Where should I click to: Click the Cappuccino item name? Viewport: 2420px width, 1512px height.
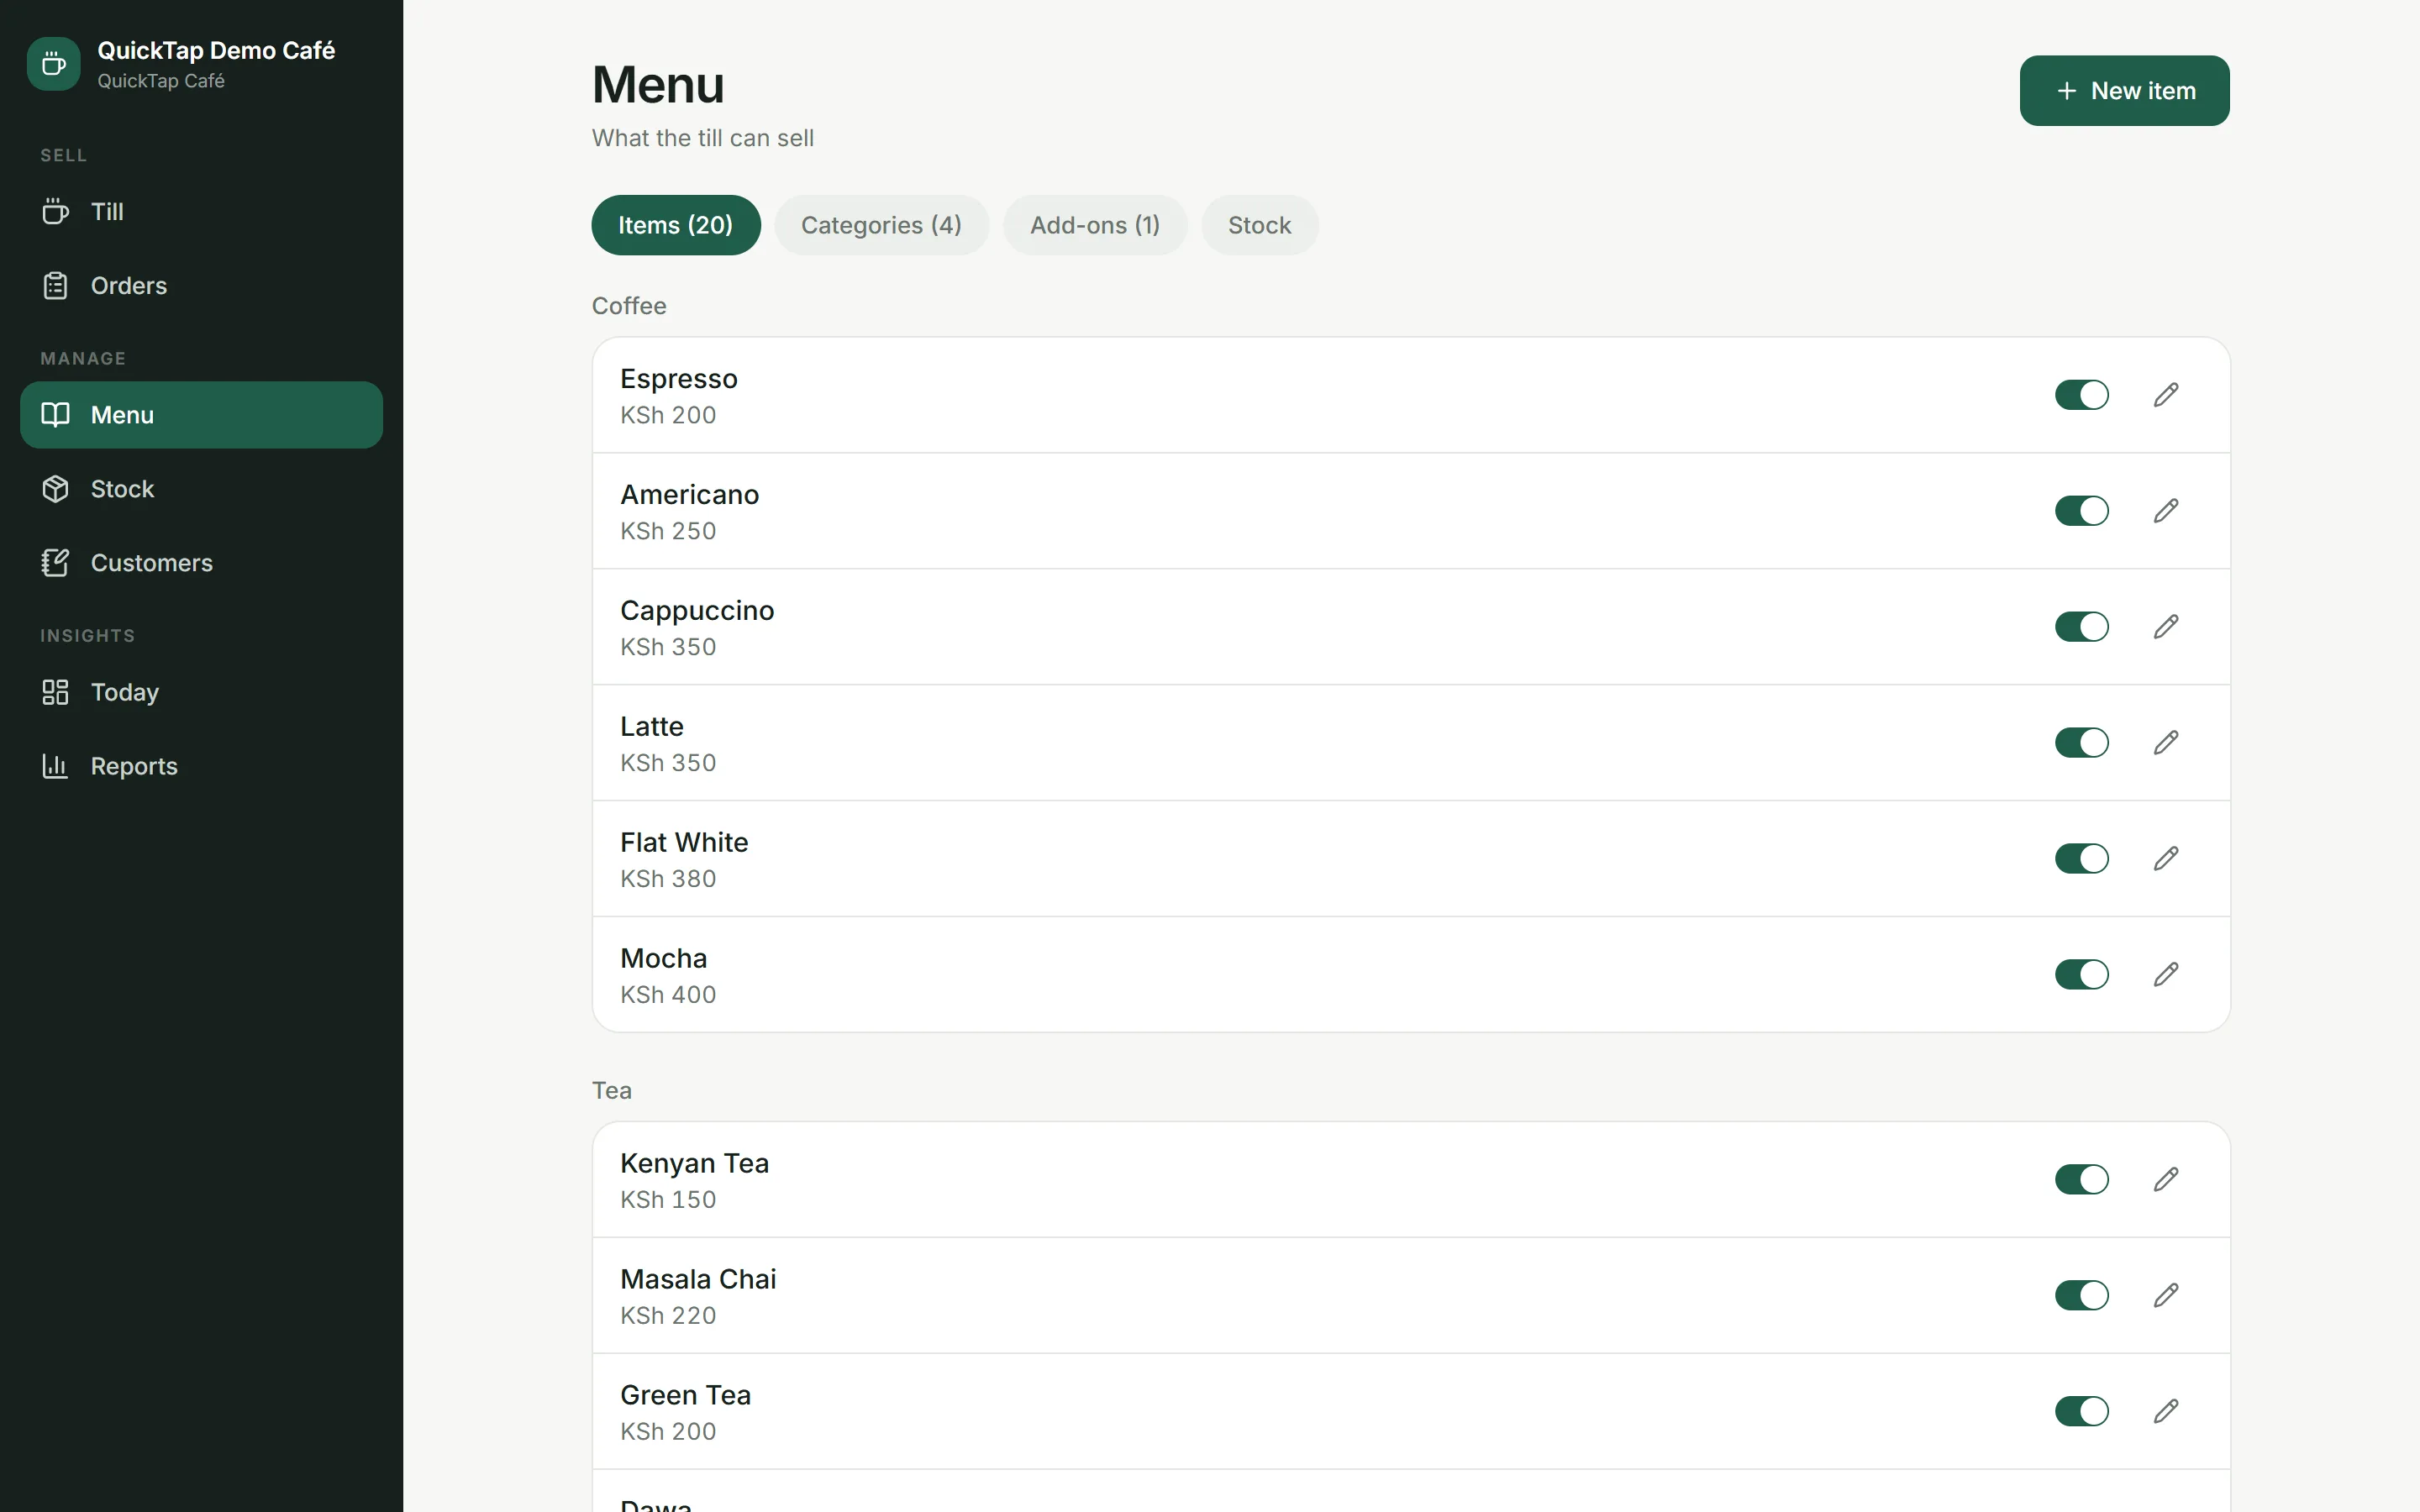coord(697,611)
